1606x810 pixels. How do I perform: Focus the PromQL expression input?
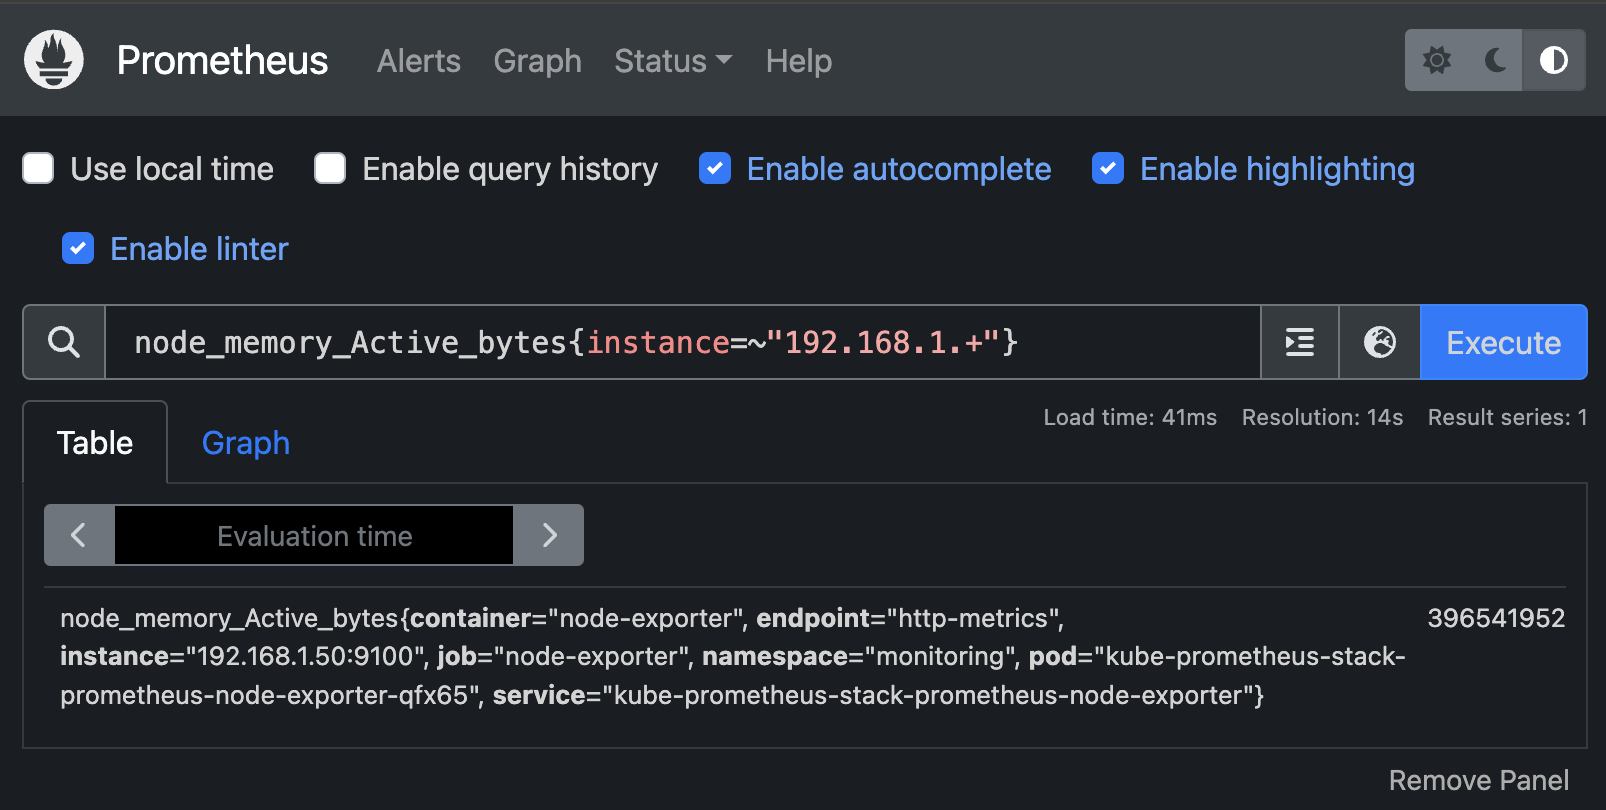683,342
